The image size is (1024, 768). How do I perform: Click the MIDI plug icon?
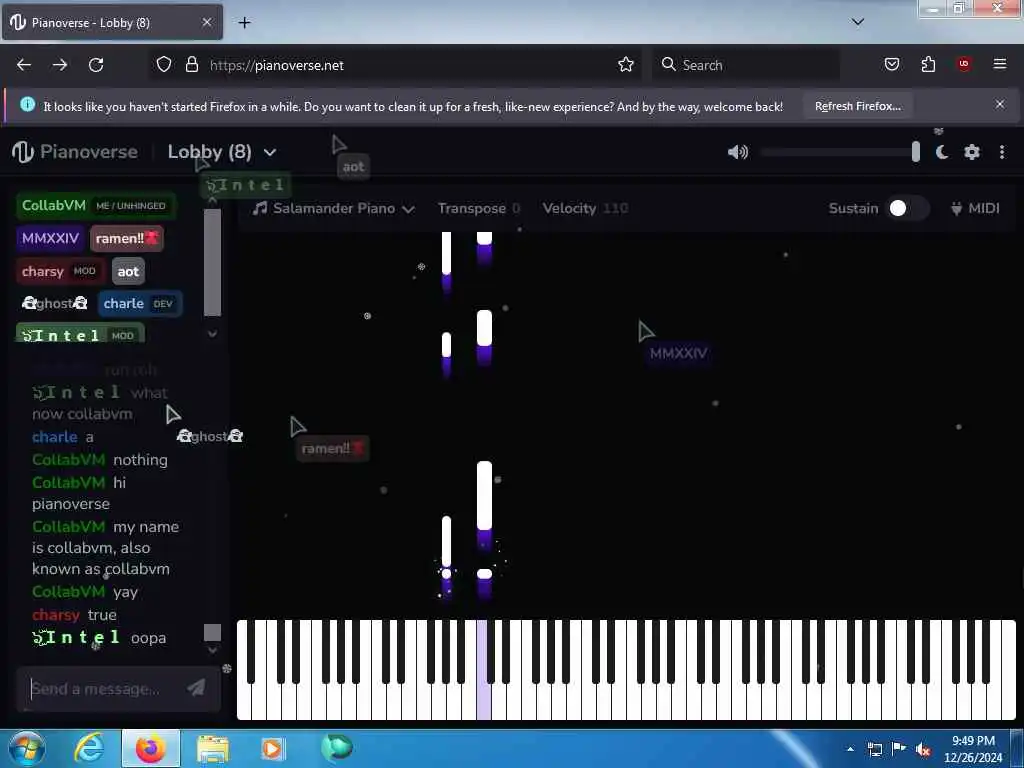957,208
